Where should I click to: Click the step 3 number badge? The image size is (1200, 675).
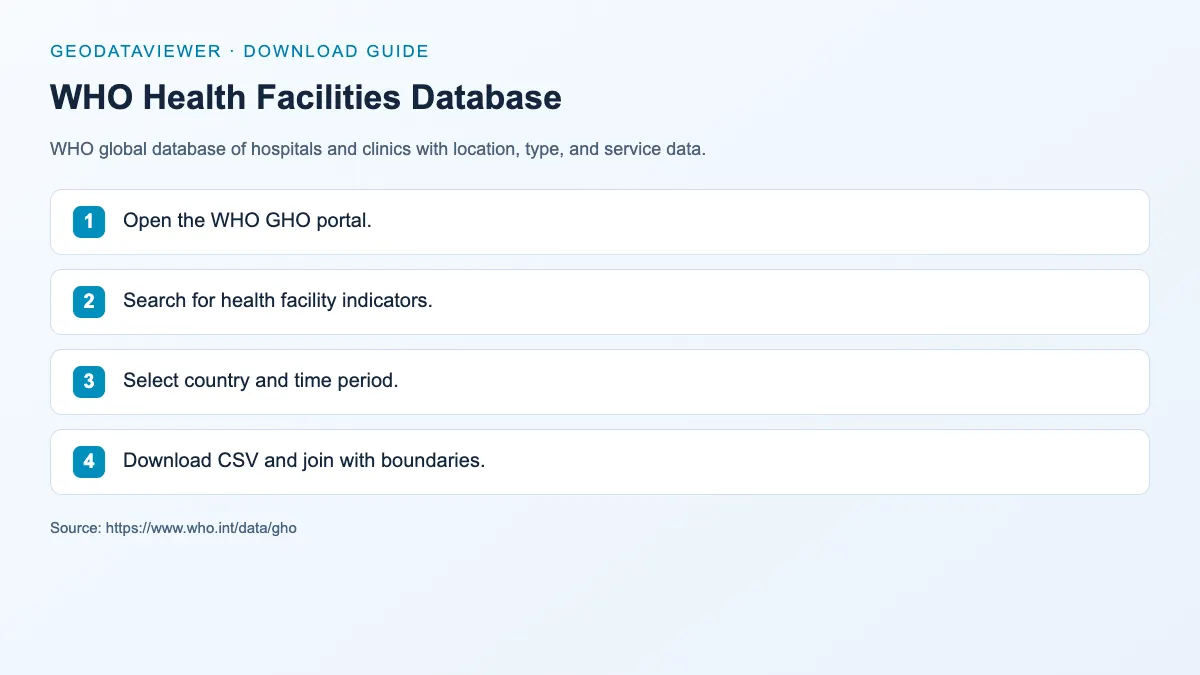pyautogui.click(x=89, y=382)
